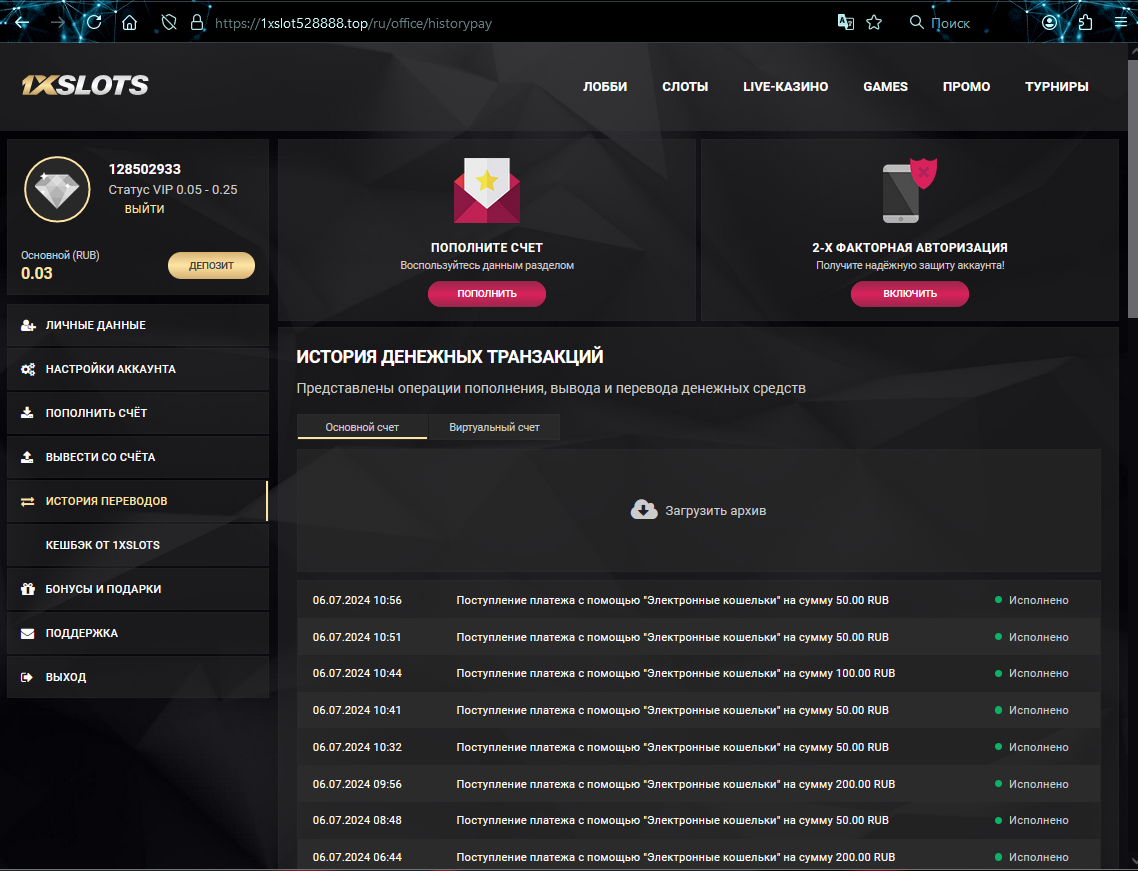1138x871 pixels.
Task: Click the Поиск search field
Action: click(950, 23)
